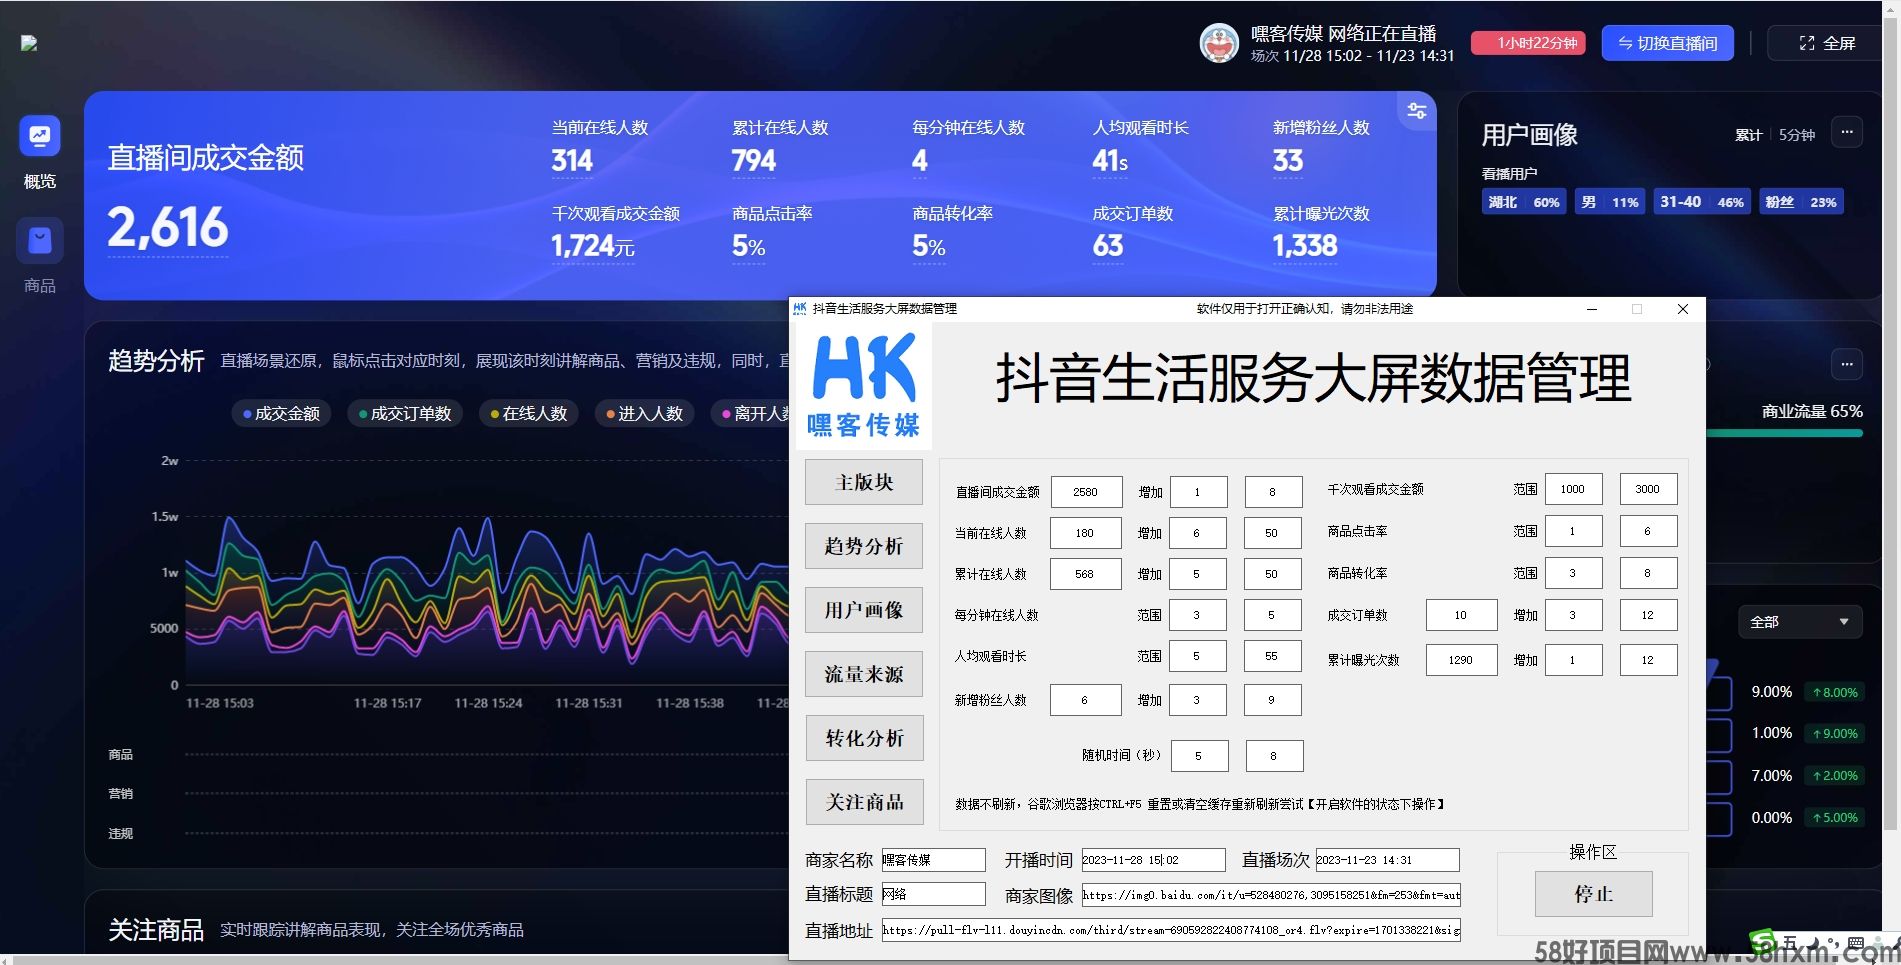Viewport: 1901px width, 965px height.
Task: Click the 累计曝光次数 field showing 1290
Action: (x=1462, y=660)
